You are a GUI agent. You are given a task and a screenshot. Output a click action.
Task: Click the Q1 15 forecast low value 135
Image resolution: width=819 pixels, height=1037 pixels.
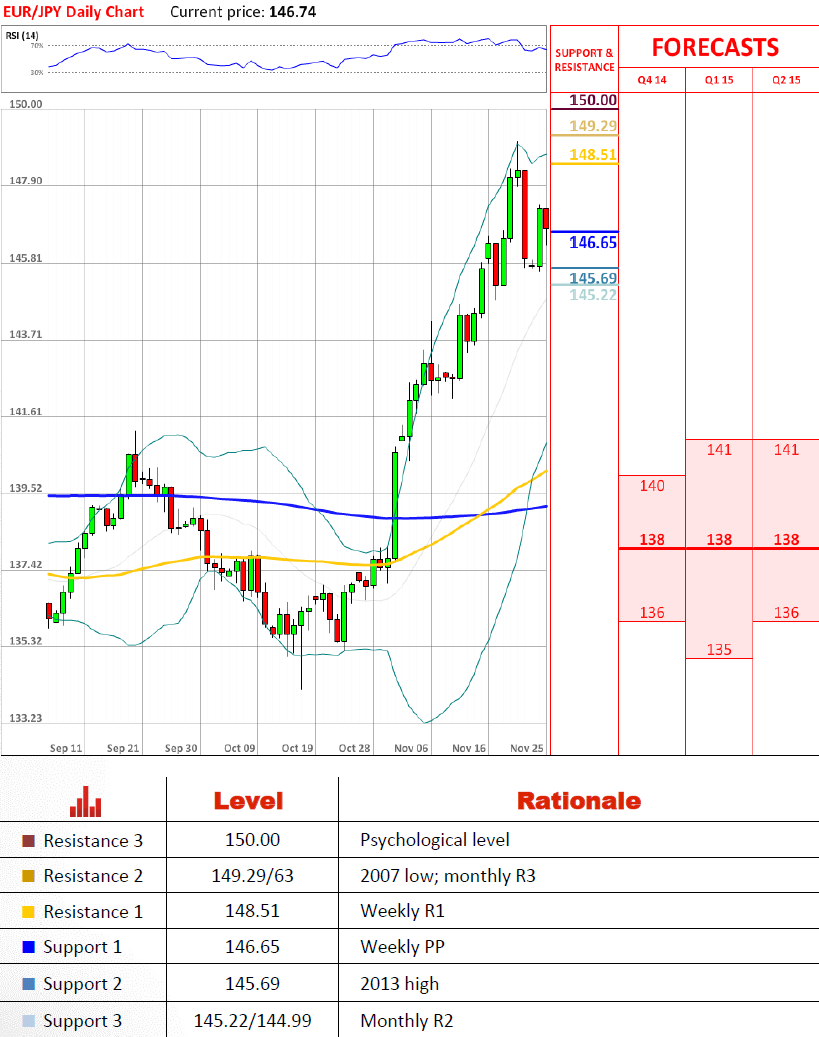719,650
